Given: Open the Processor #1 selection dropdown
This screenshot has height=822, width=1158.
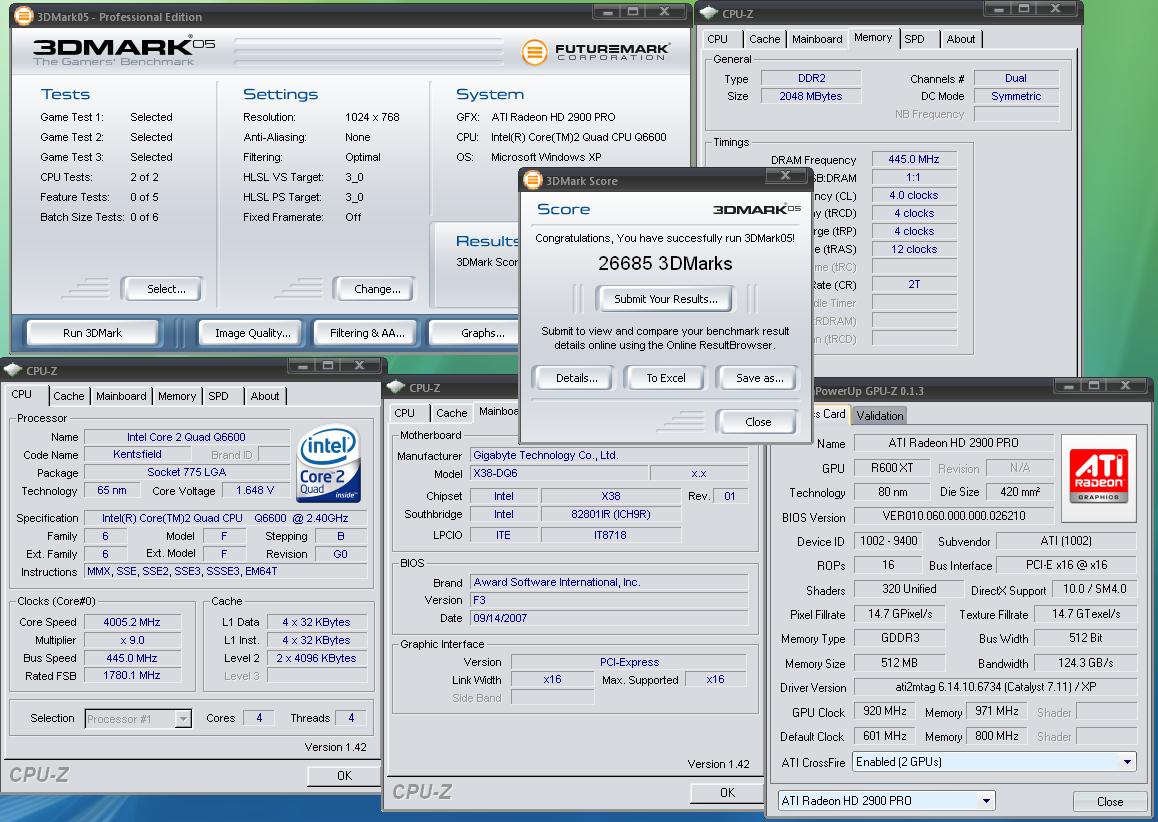Looking at the screenshot, I should coord(138,719).
